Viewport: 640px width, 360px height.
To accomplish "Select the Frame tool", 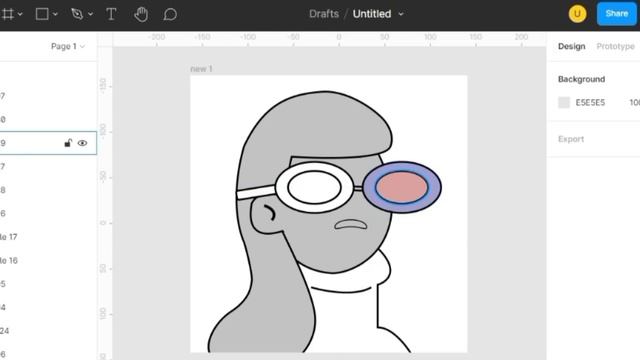I will coord(7,14).
